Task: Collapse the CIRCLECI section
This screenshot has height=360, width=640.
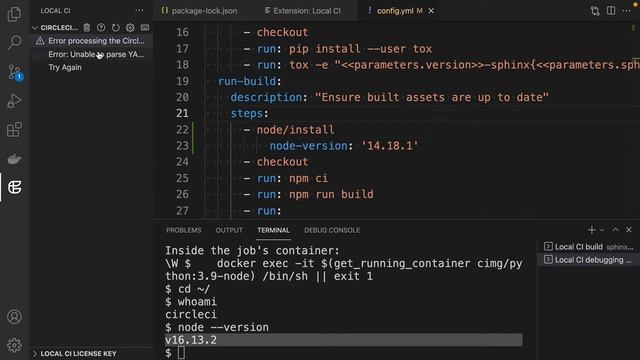Action: (35, 28)
